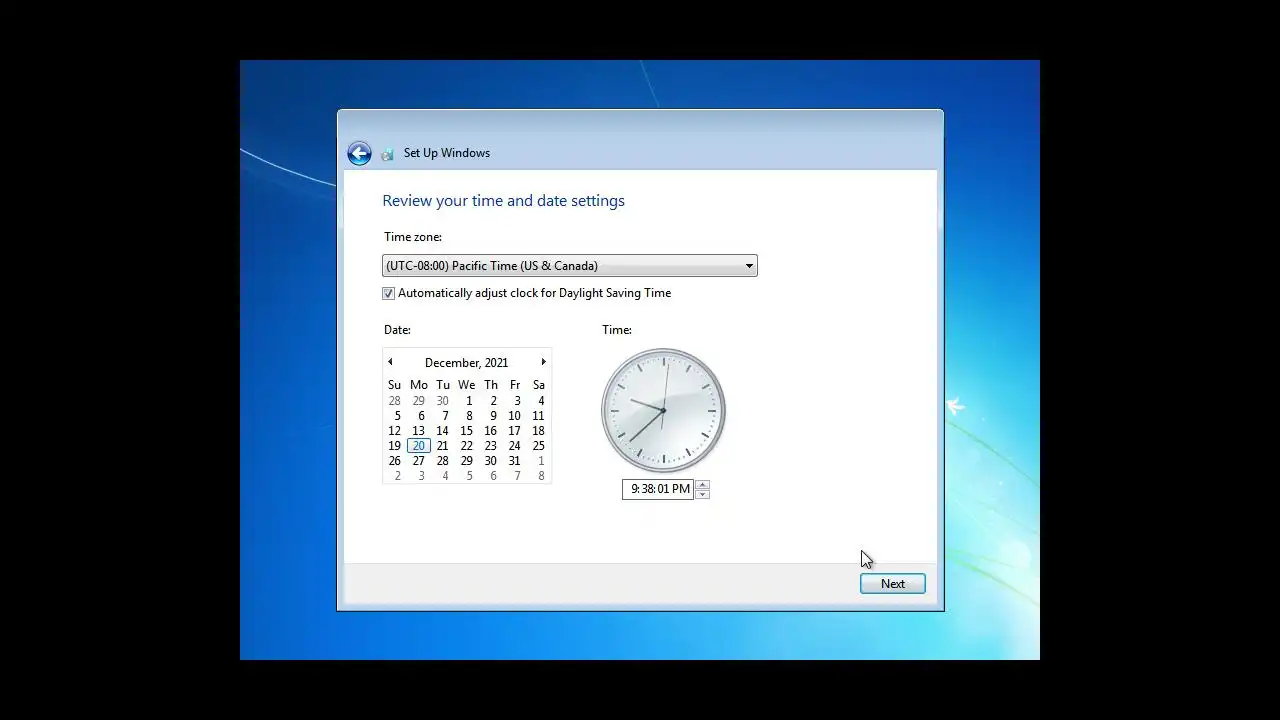Image resolution: width=1280 pixels, height=720 pixels.
Task: Select December 22 in the calendar
Action: (467, 446)
